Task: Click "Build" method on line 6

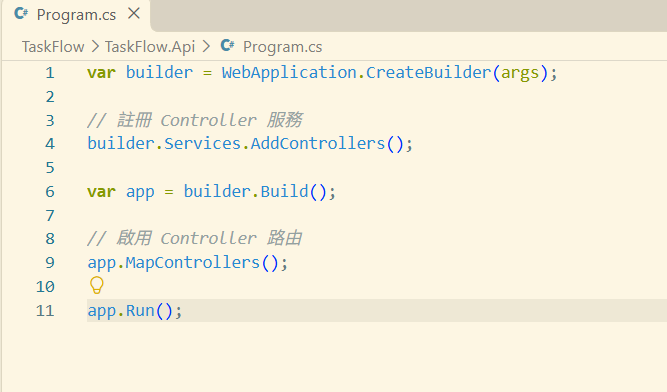Action: [284, 192]
